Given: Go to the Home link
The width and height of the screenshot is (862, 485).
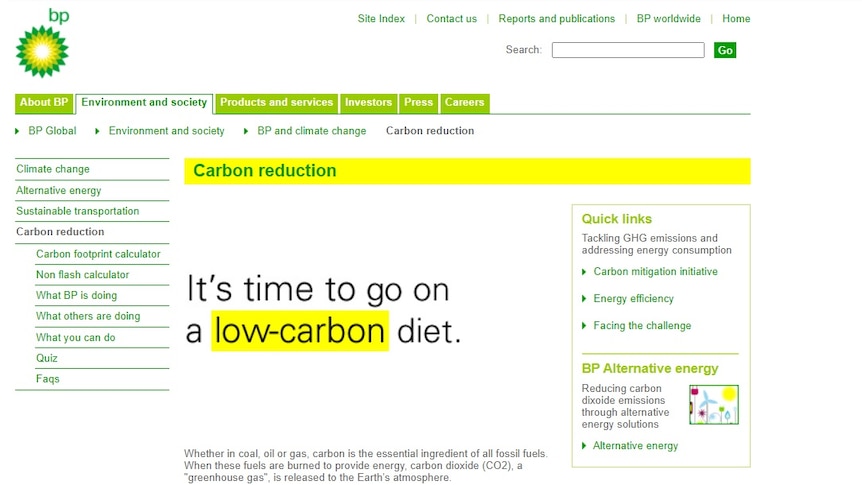Looking at the screenshot, I should coord(736,19).
